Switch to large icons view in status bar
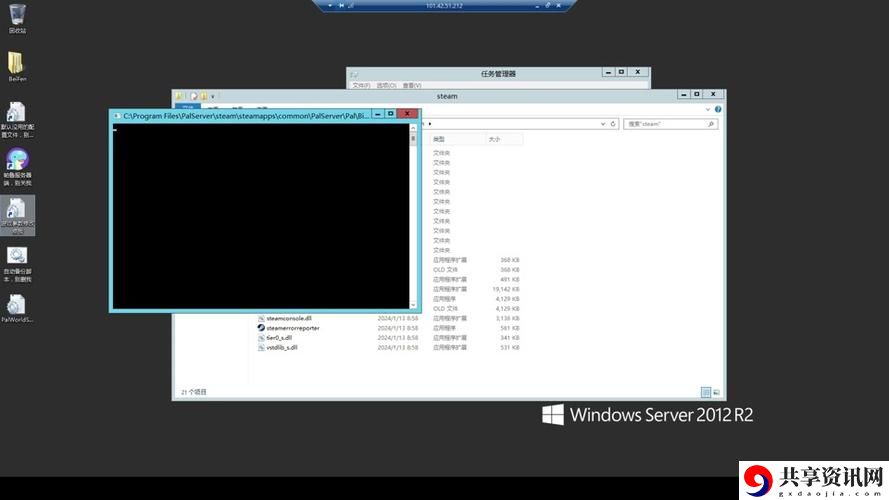The height and width of the screenshot is (500, 889). point(716,392)
